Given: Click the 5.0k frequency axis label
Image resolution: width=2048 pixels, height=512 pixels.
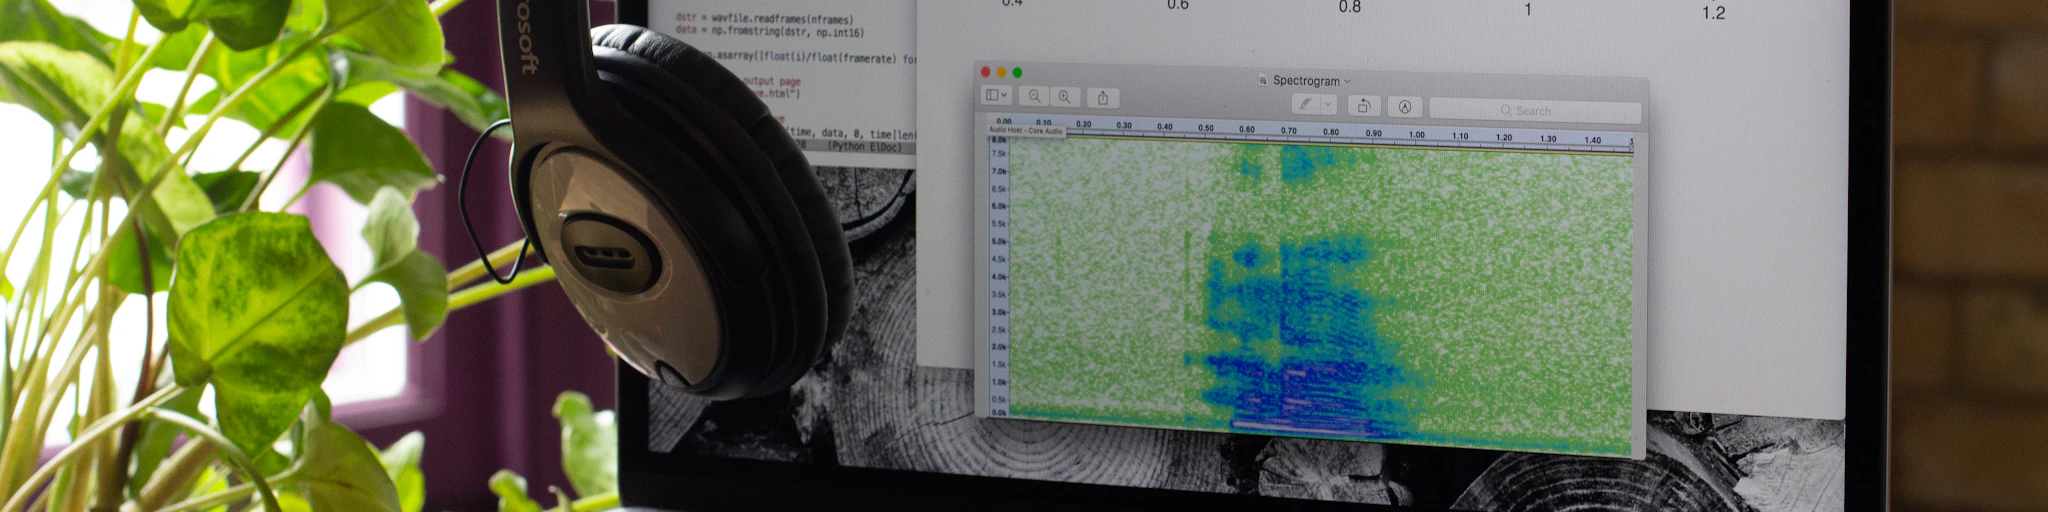Looking at the screenshot, I should [x=998, y=241].
